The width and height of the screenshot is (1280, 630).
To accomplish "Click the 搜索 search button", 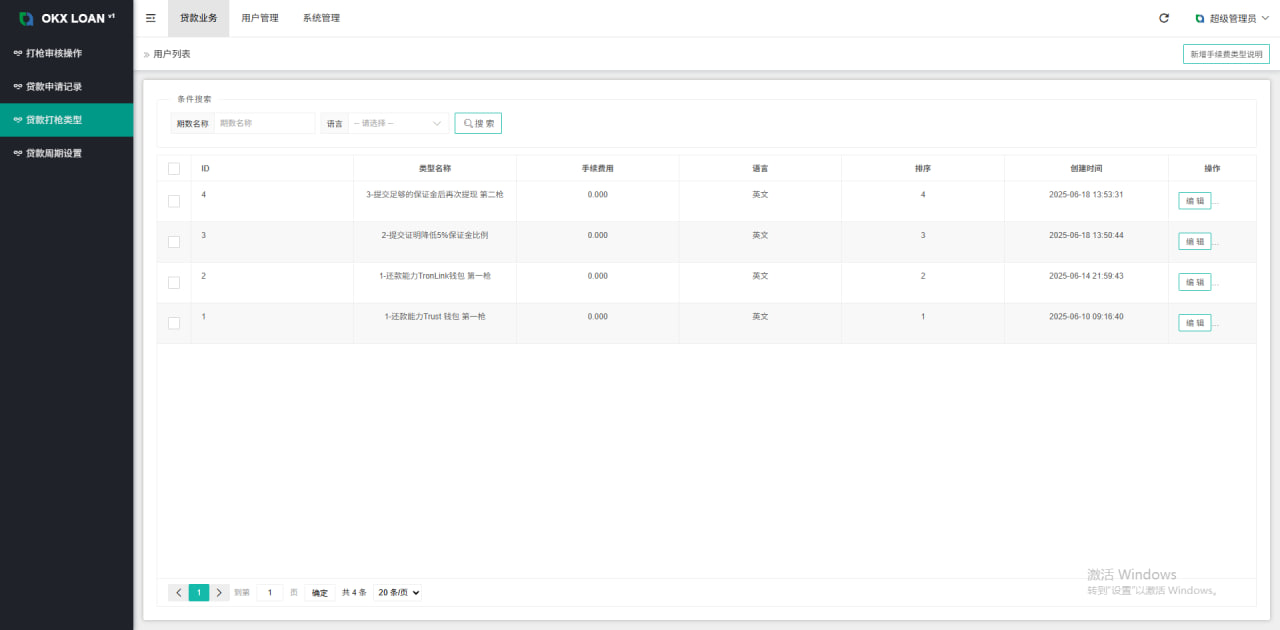I will pyautogui.click(x=478, y=123).
